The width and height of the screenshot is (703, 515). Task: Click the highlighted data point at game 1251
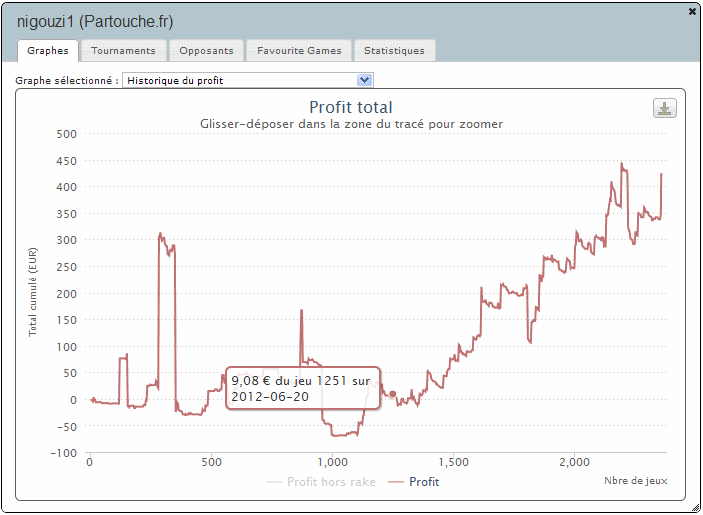[393, 394]
